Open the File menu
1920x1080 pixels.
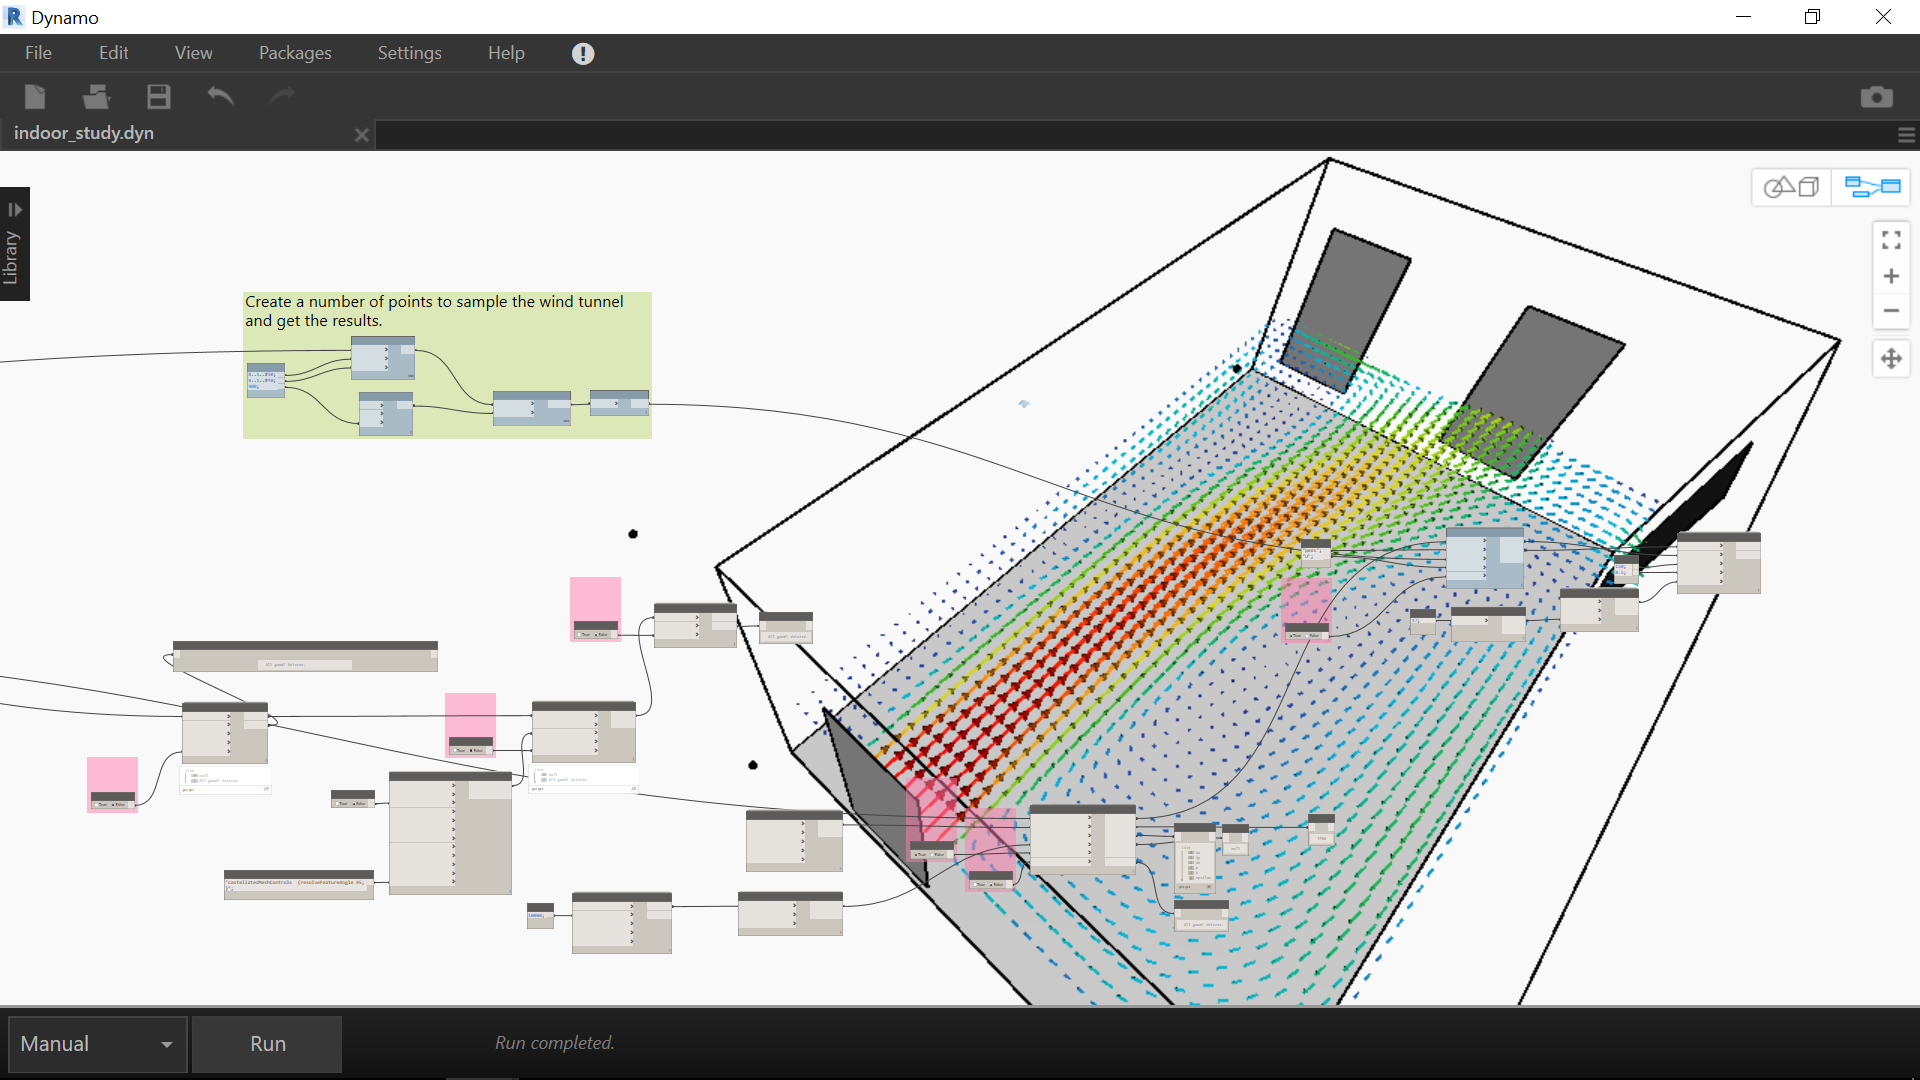[38, 53]
